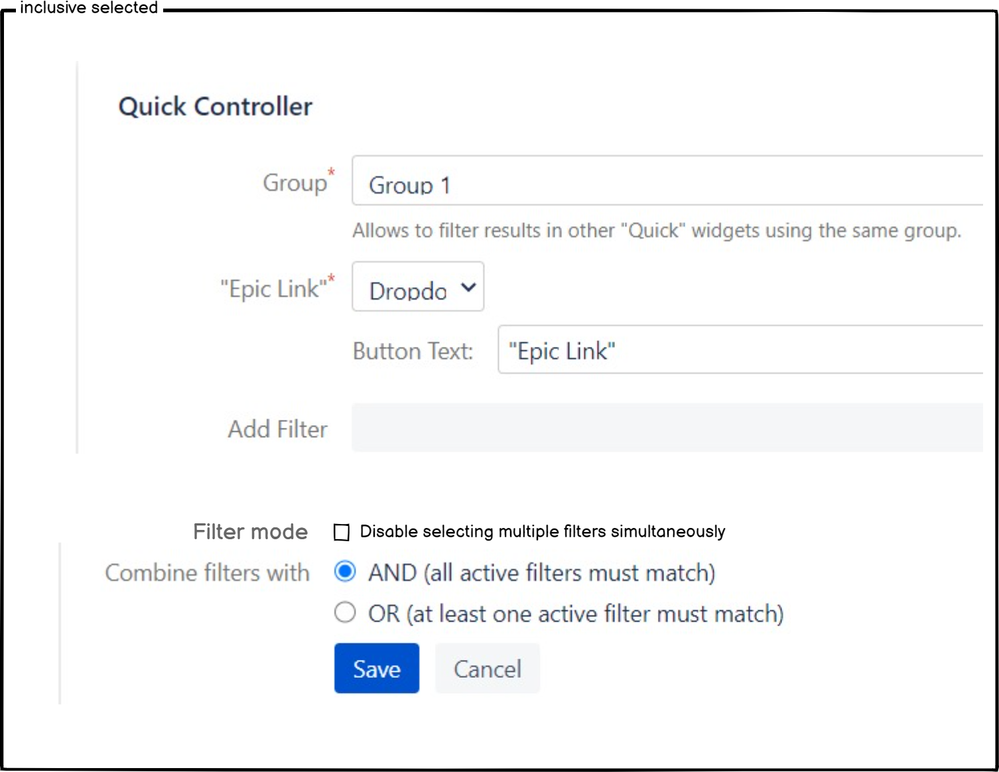Enable disable selecting multiple filters simultaneously
The height and width of the screenshot is (772, 999).
341,532
